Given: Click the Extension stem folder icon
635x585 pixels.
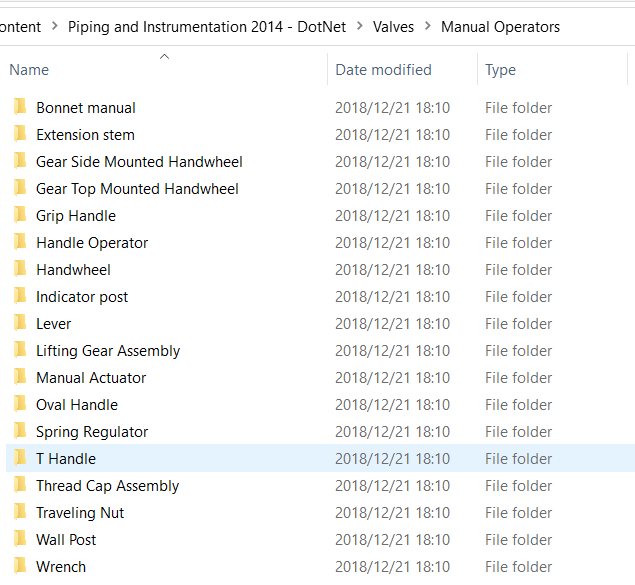Looking at the screenshot, I should tap(20, 134).
